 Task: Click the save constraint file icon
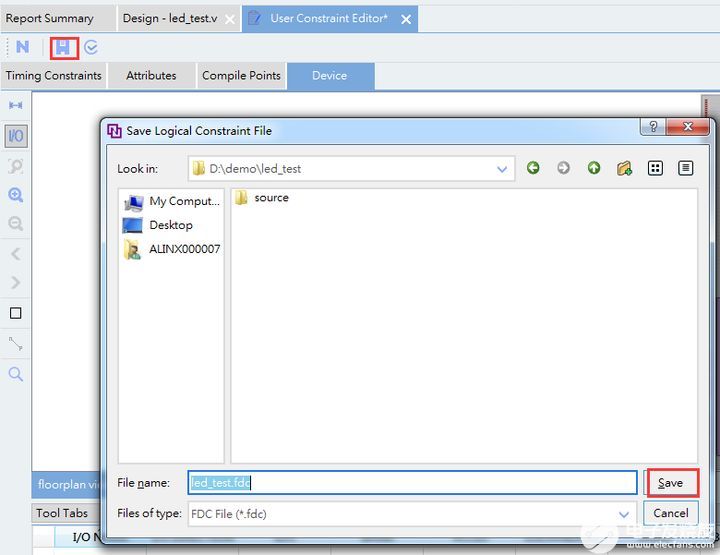coord(63,47)
